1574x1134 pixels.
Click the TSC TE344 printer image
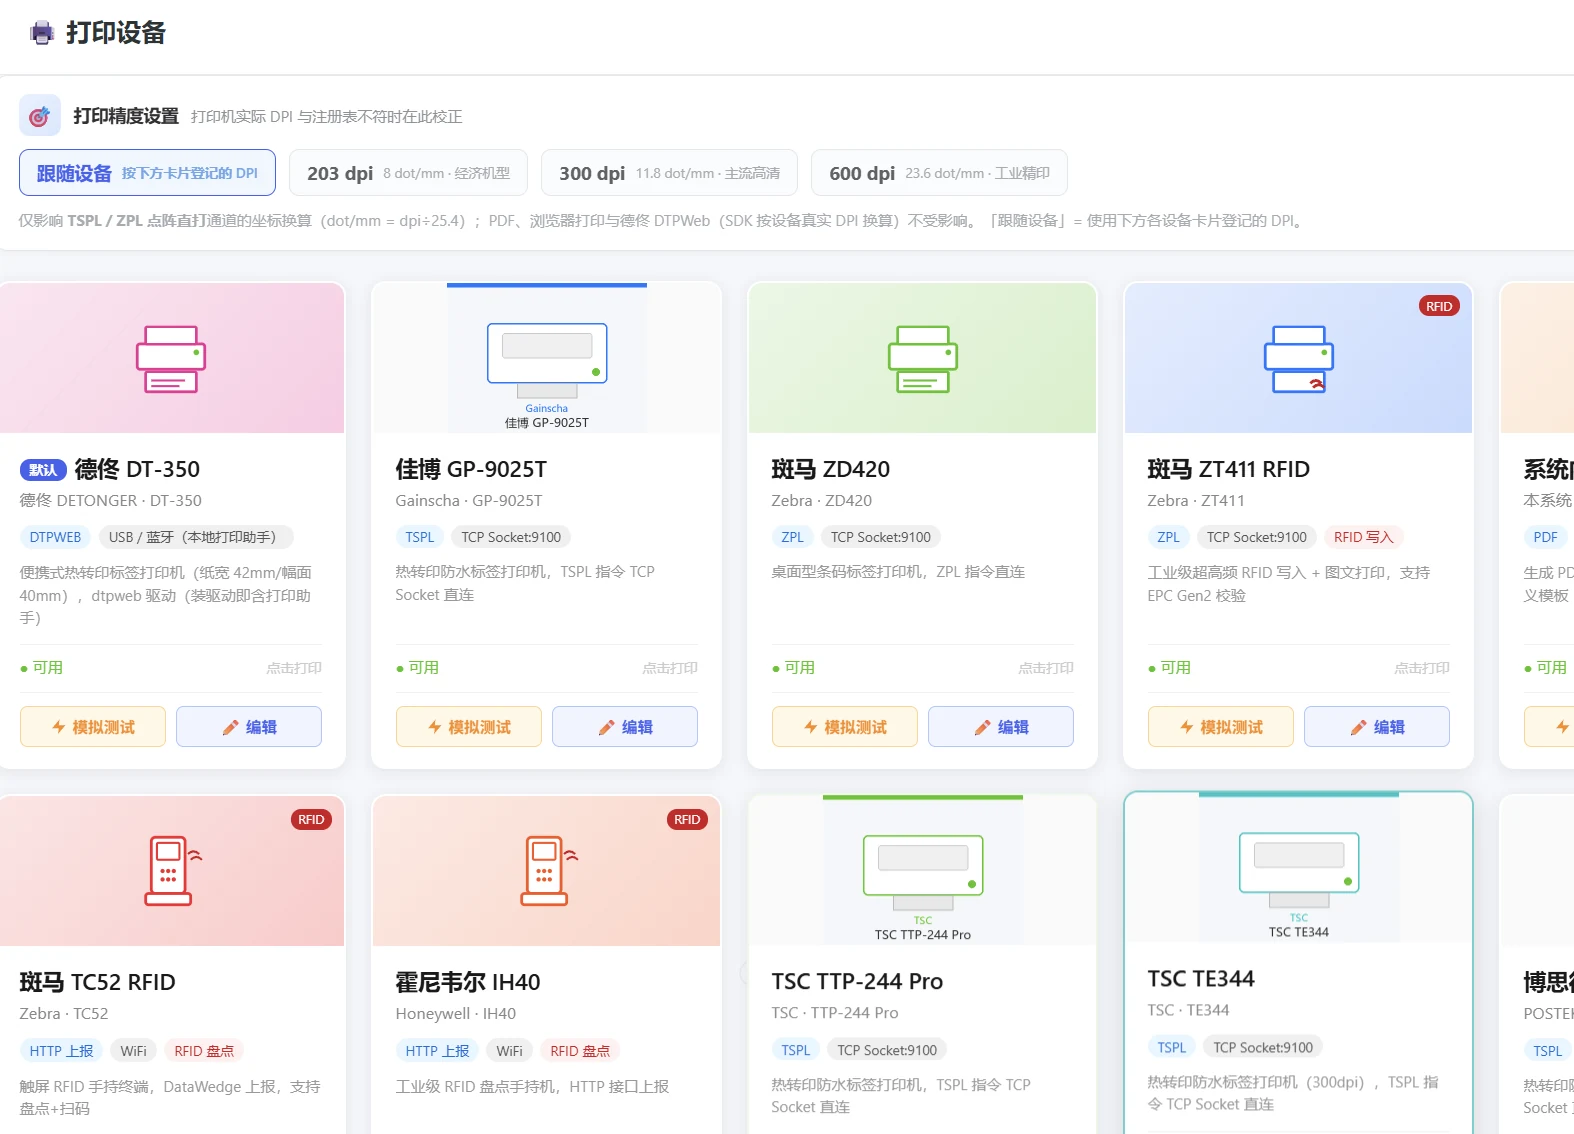1299,869
